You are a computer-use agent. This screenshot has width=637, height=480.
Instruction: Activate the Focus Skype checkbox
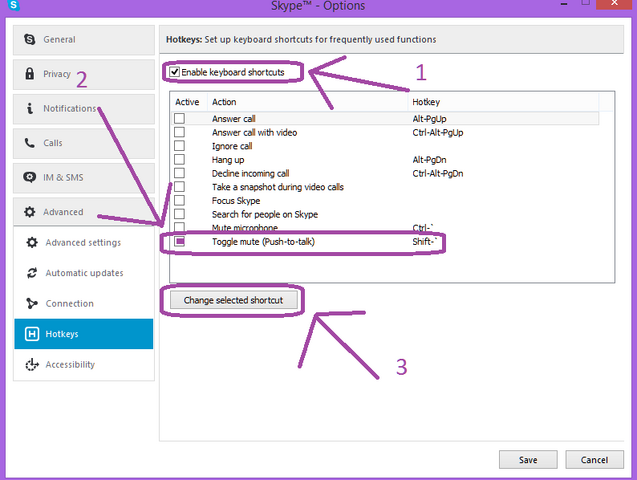[x=179, y=200]
